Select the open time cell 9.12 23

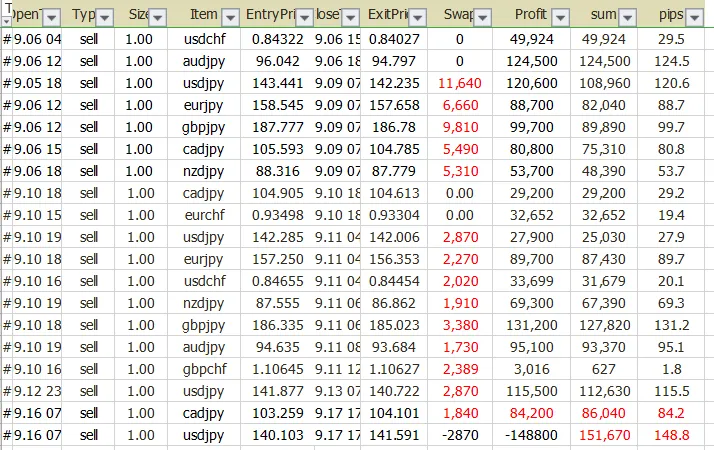pos(37,391)
